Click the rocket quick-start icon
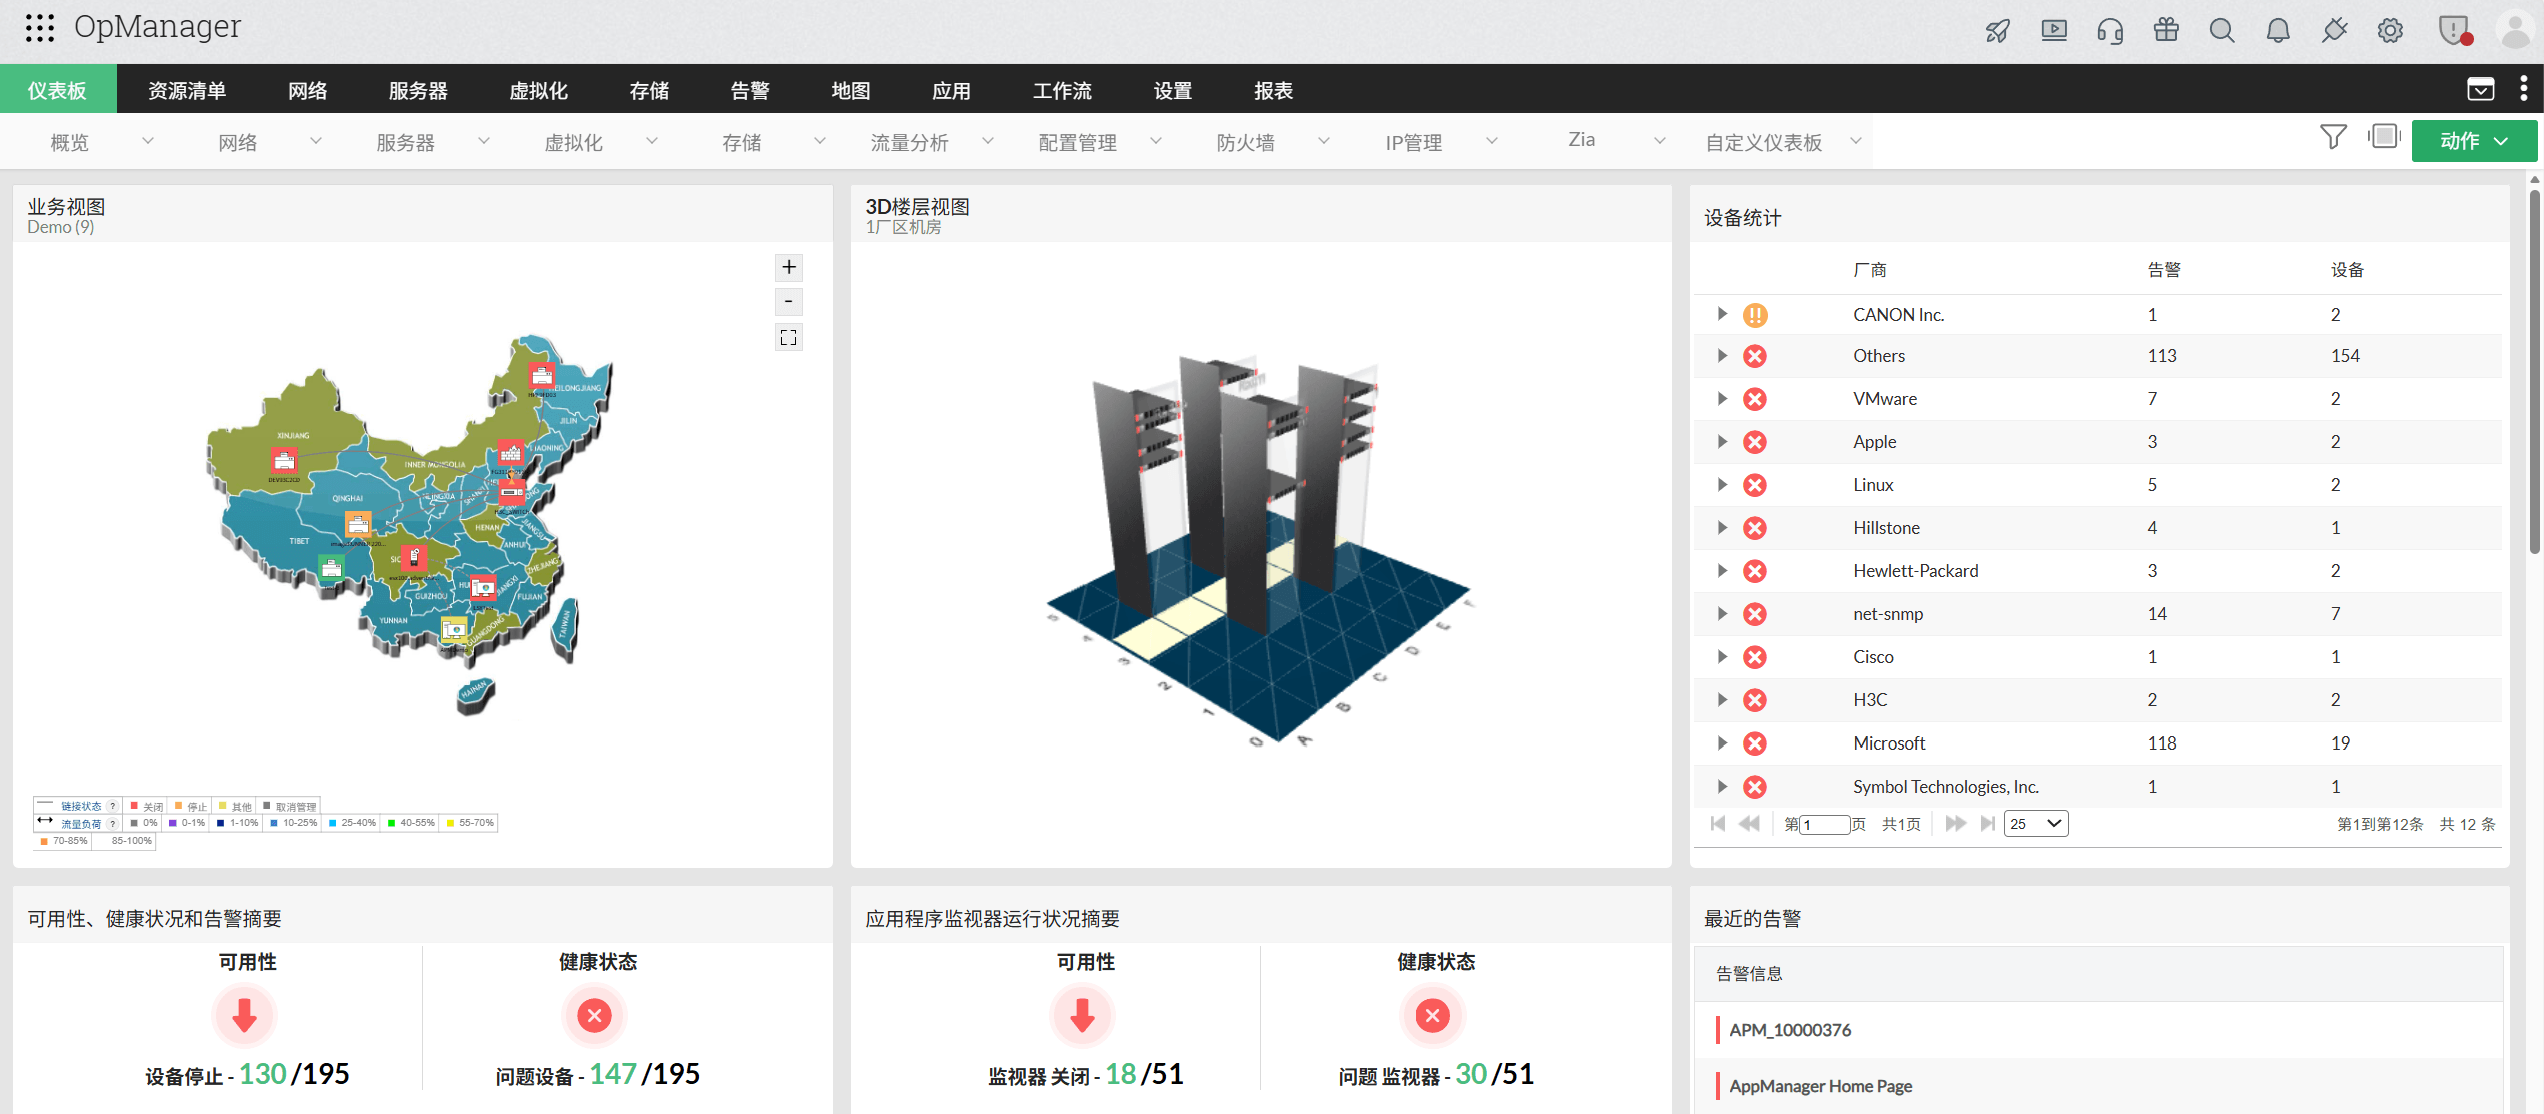The height and width of the screenshot is (1114, 2544). tap(1997, 31)
